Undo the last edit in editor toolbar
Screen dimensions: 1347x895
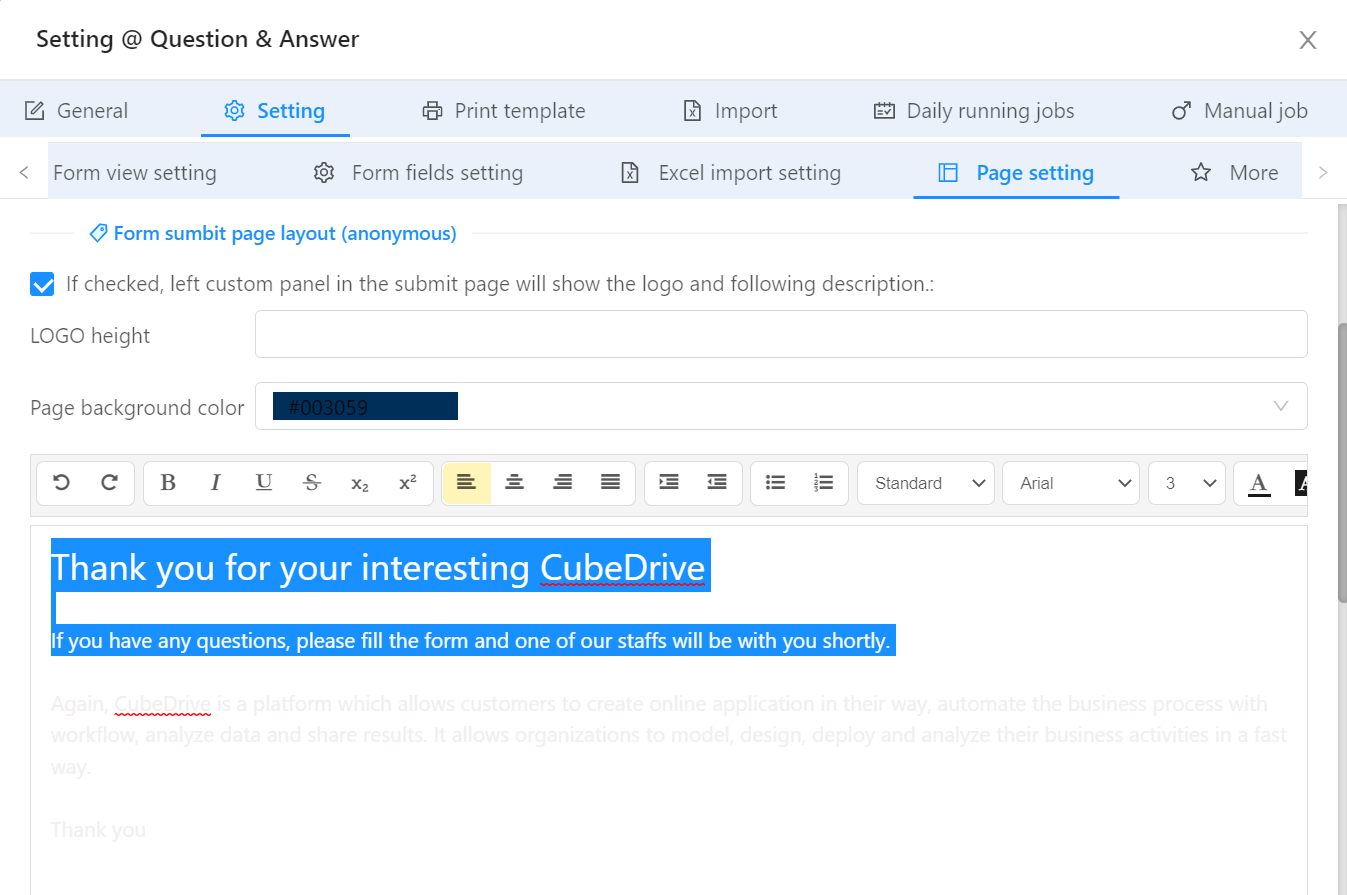coord(62,483)
